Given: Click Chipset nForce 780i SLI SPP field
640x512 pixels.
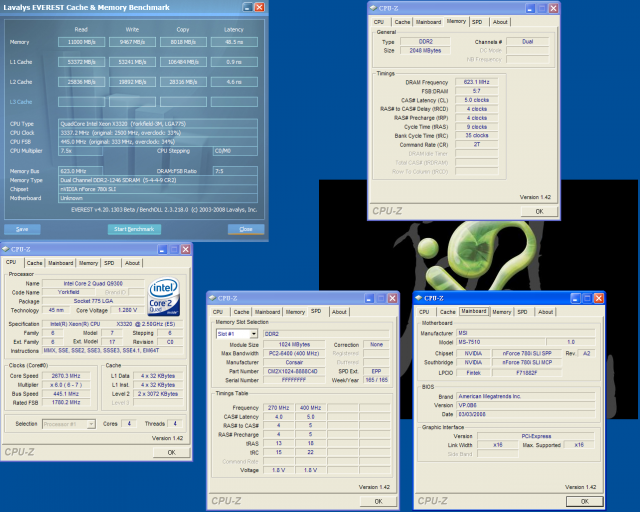Looking at the screenshot, I should pyautogui.click(x=527, y=354).
